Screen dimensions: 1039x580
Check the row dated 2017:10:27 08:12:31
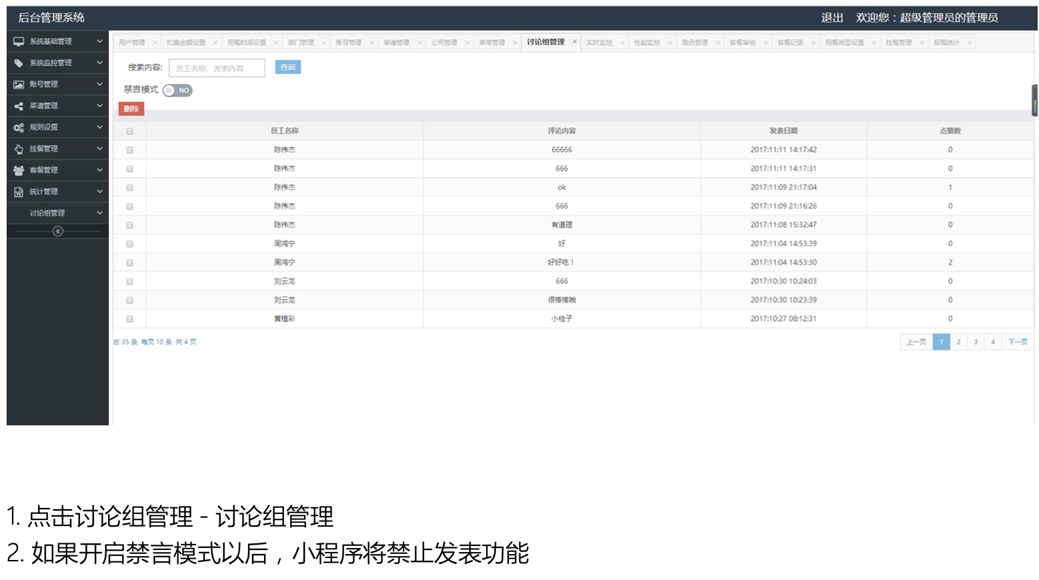click(x=130, y=319)
